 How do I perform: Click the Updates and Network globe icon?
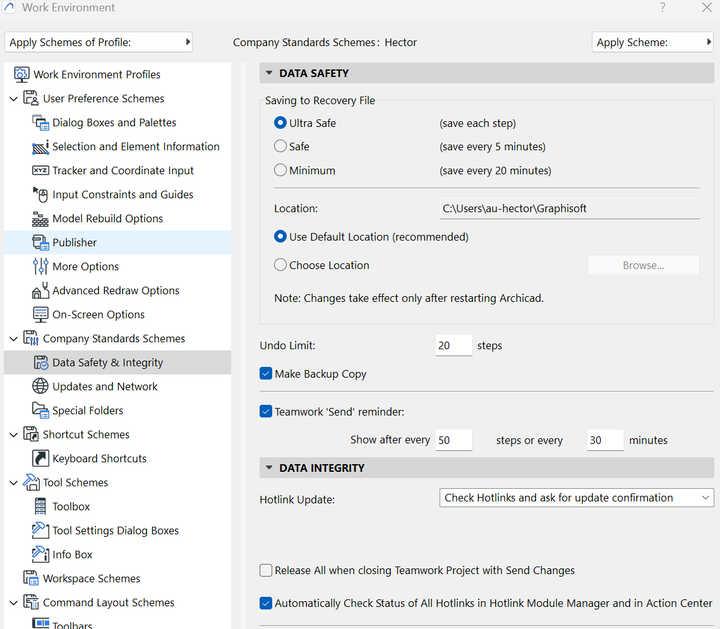coord(41,387)
